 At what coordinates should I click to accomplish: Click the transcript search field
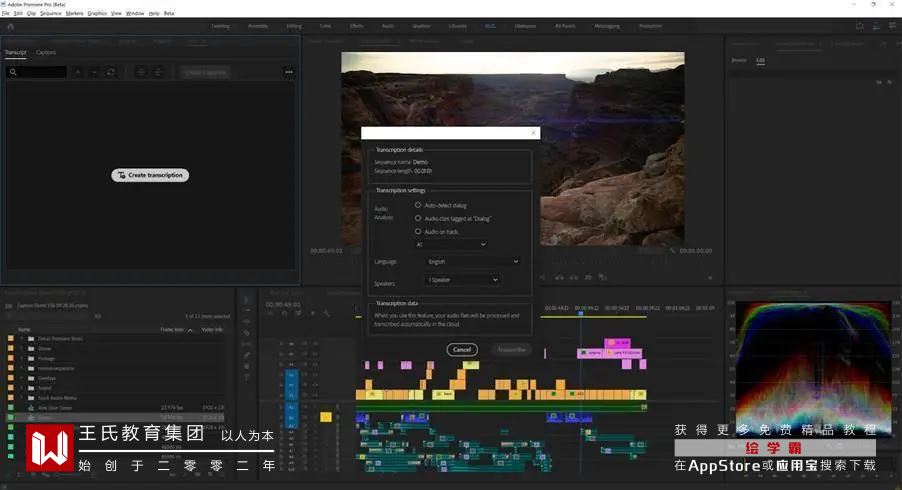(x=37, y=72)
